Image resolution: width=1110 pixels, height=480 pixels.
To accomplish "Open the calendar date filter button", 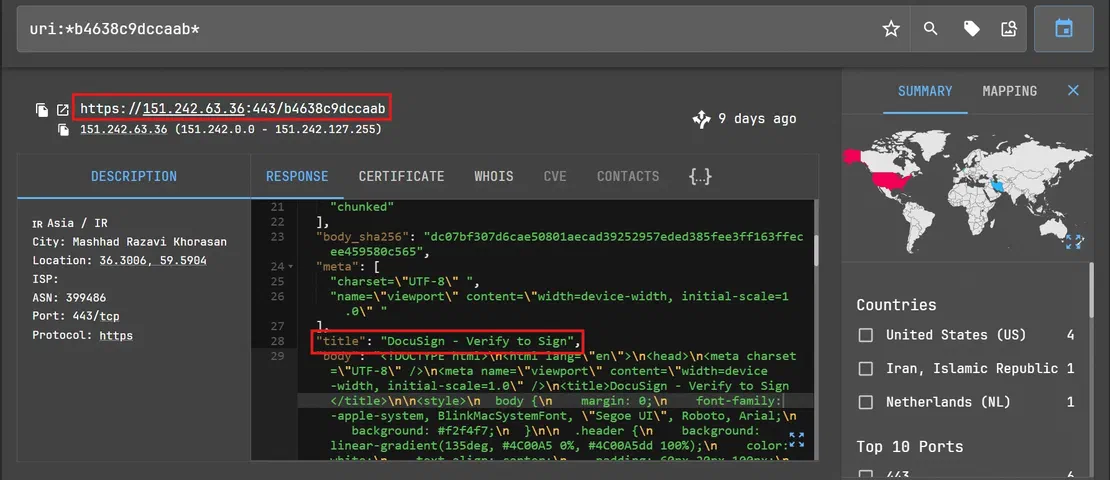I will [1063, 29].
